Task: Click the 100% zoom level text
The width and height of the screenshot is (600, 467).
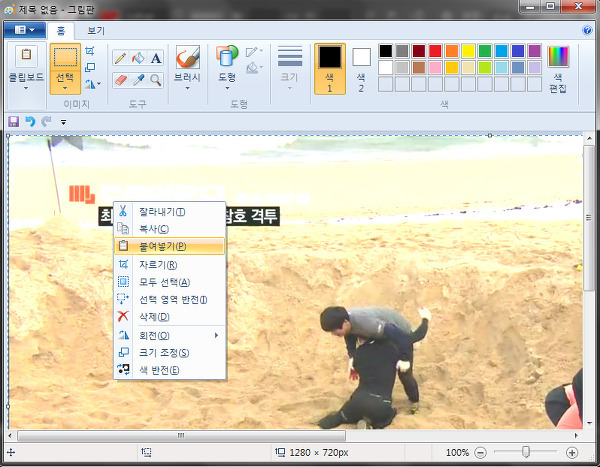Action: click(457, 453)
